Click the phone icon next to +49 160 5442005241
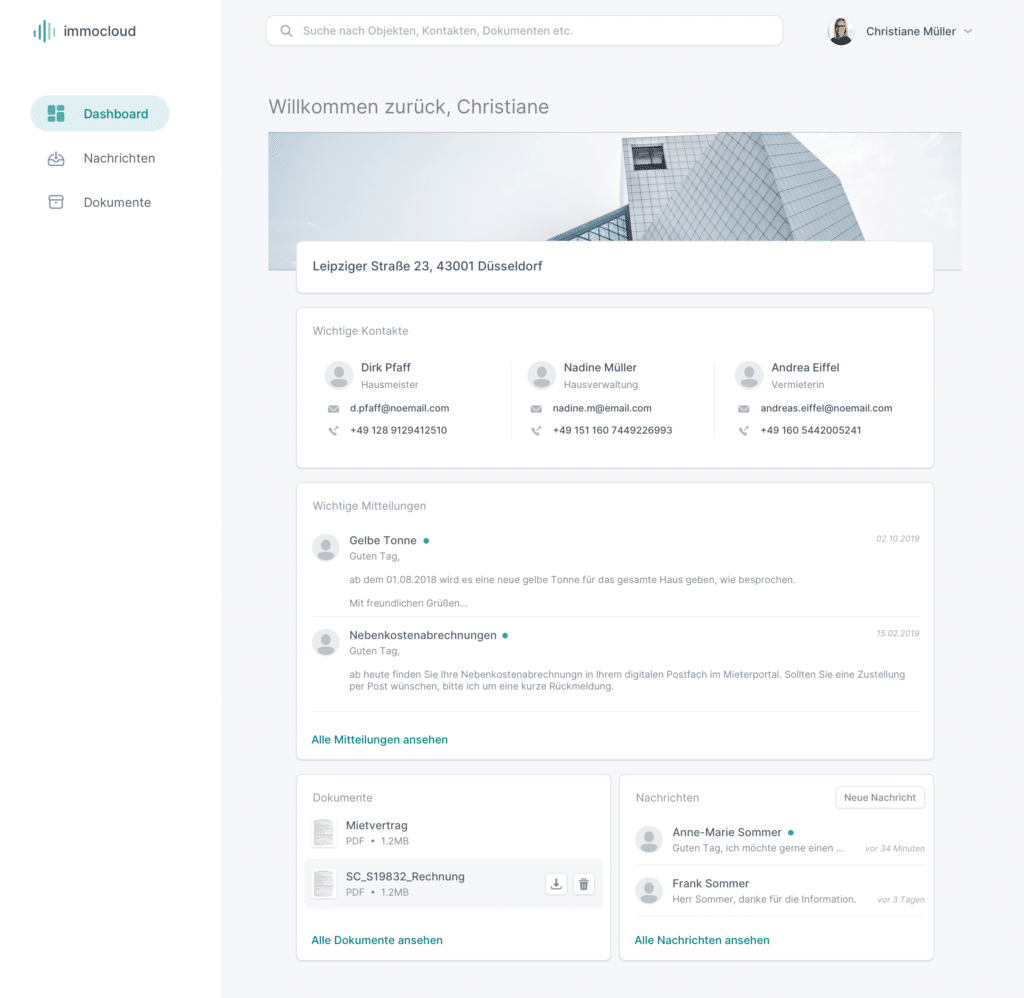Image resolution: width=1024 pixels, height=998 pixels. click(744, 431)
